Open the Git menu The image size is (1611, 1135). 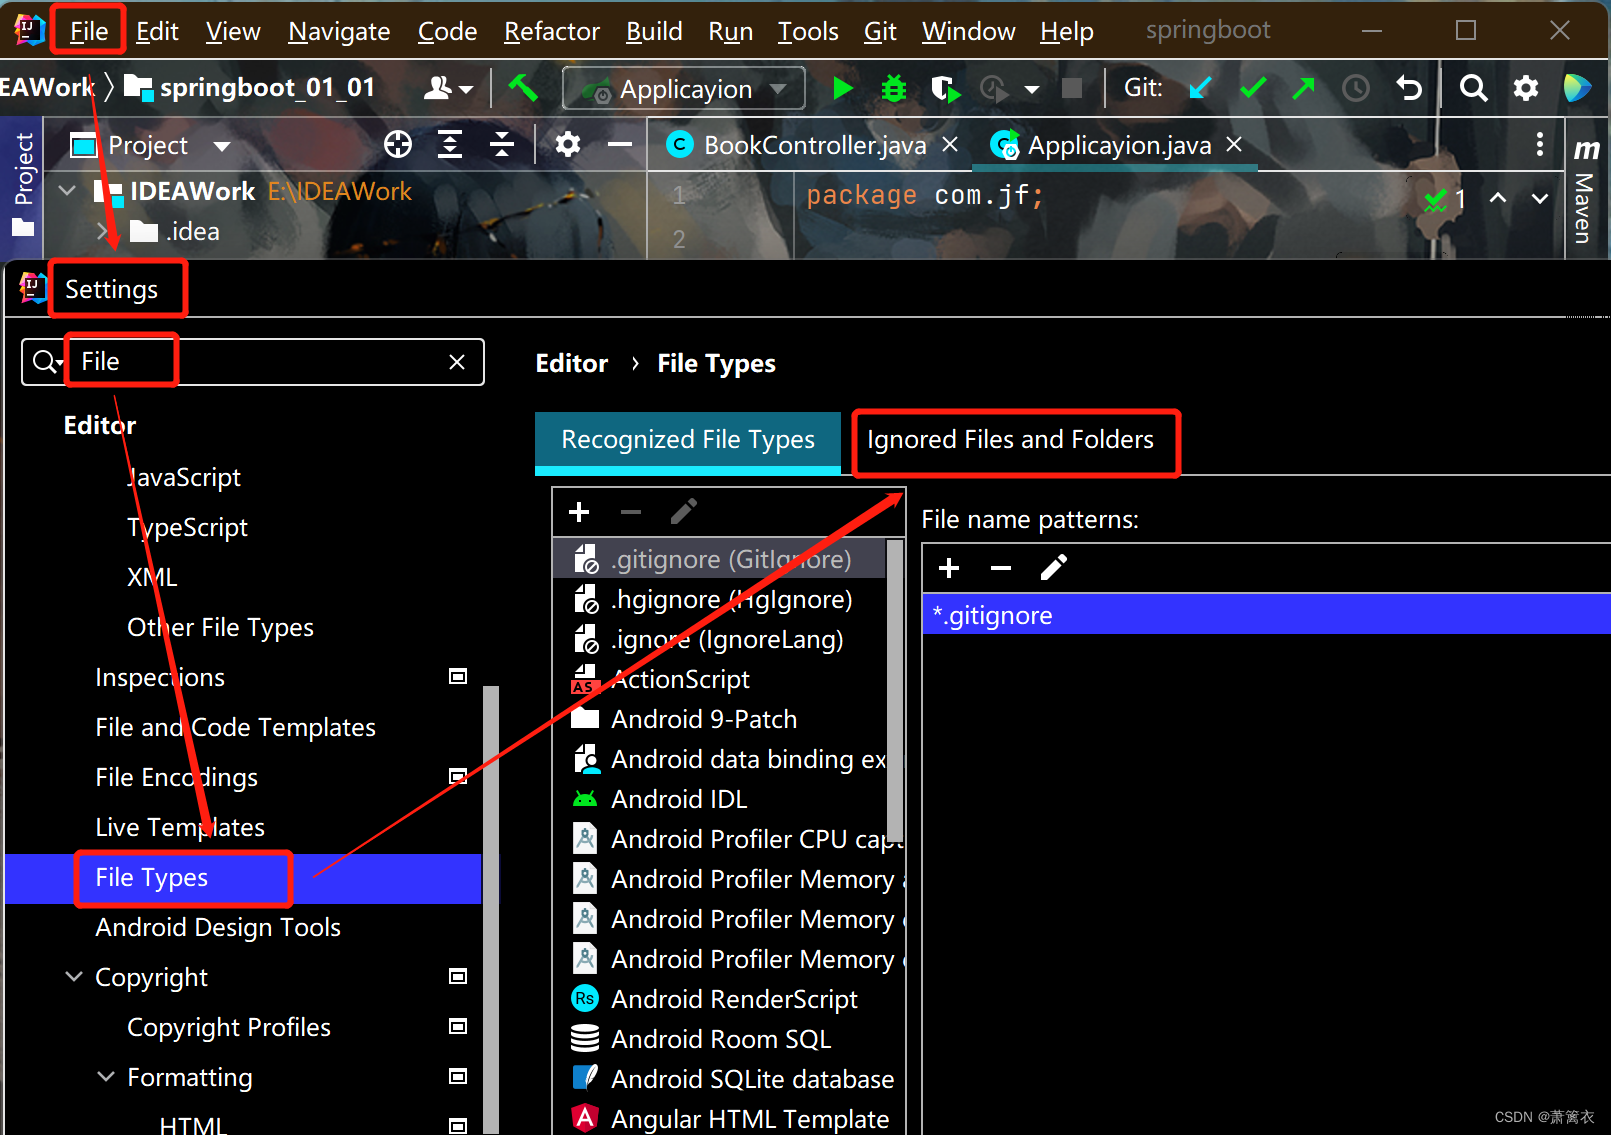click(x=880, y=31)
